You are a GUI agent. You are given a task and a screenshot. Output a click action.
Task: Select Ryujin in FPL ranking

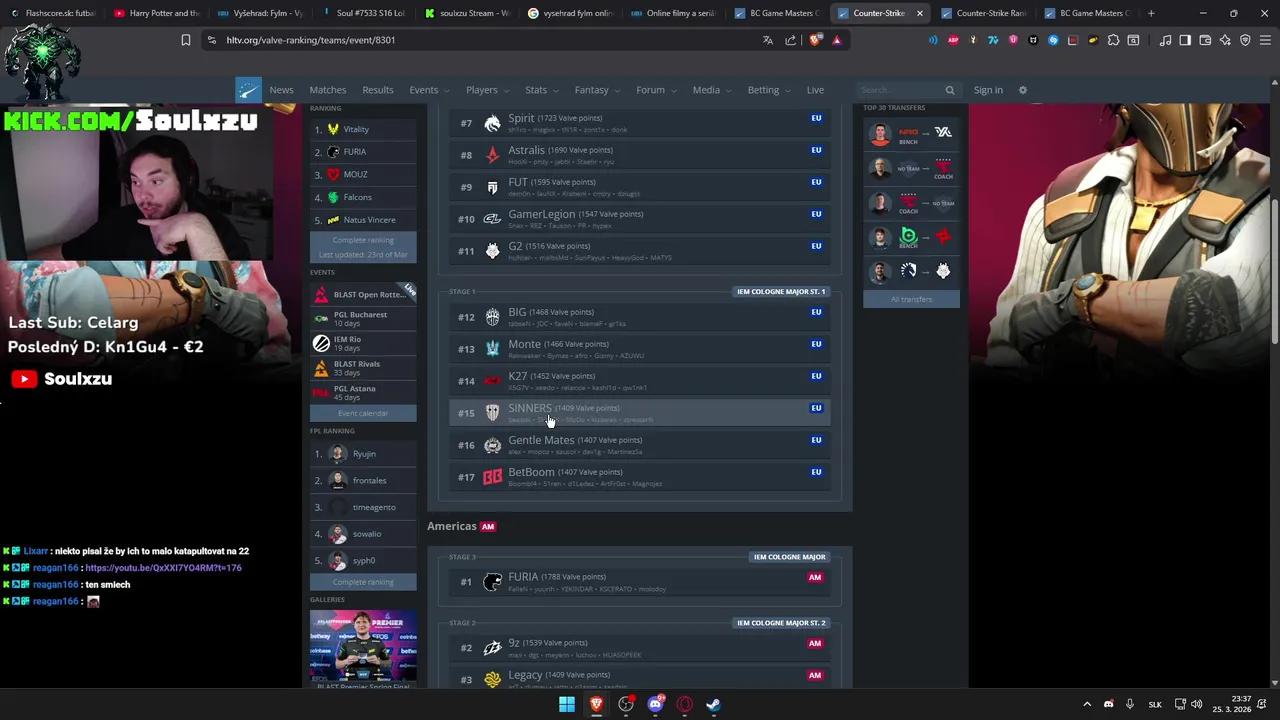click(363, 454)
